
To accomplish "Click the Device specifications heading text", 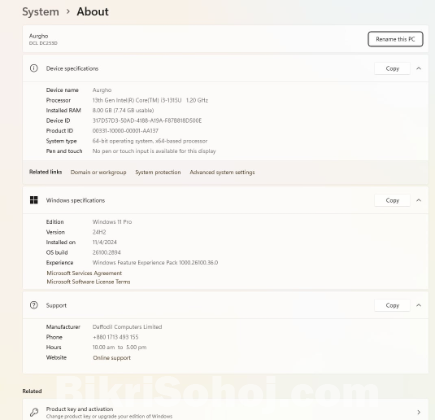I will [x=72, y=69].
